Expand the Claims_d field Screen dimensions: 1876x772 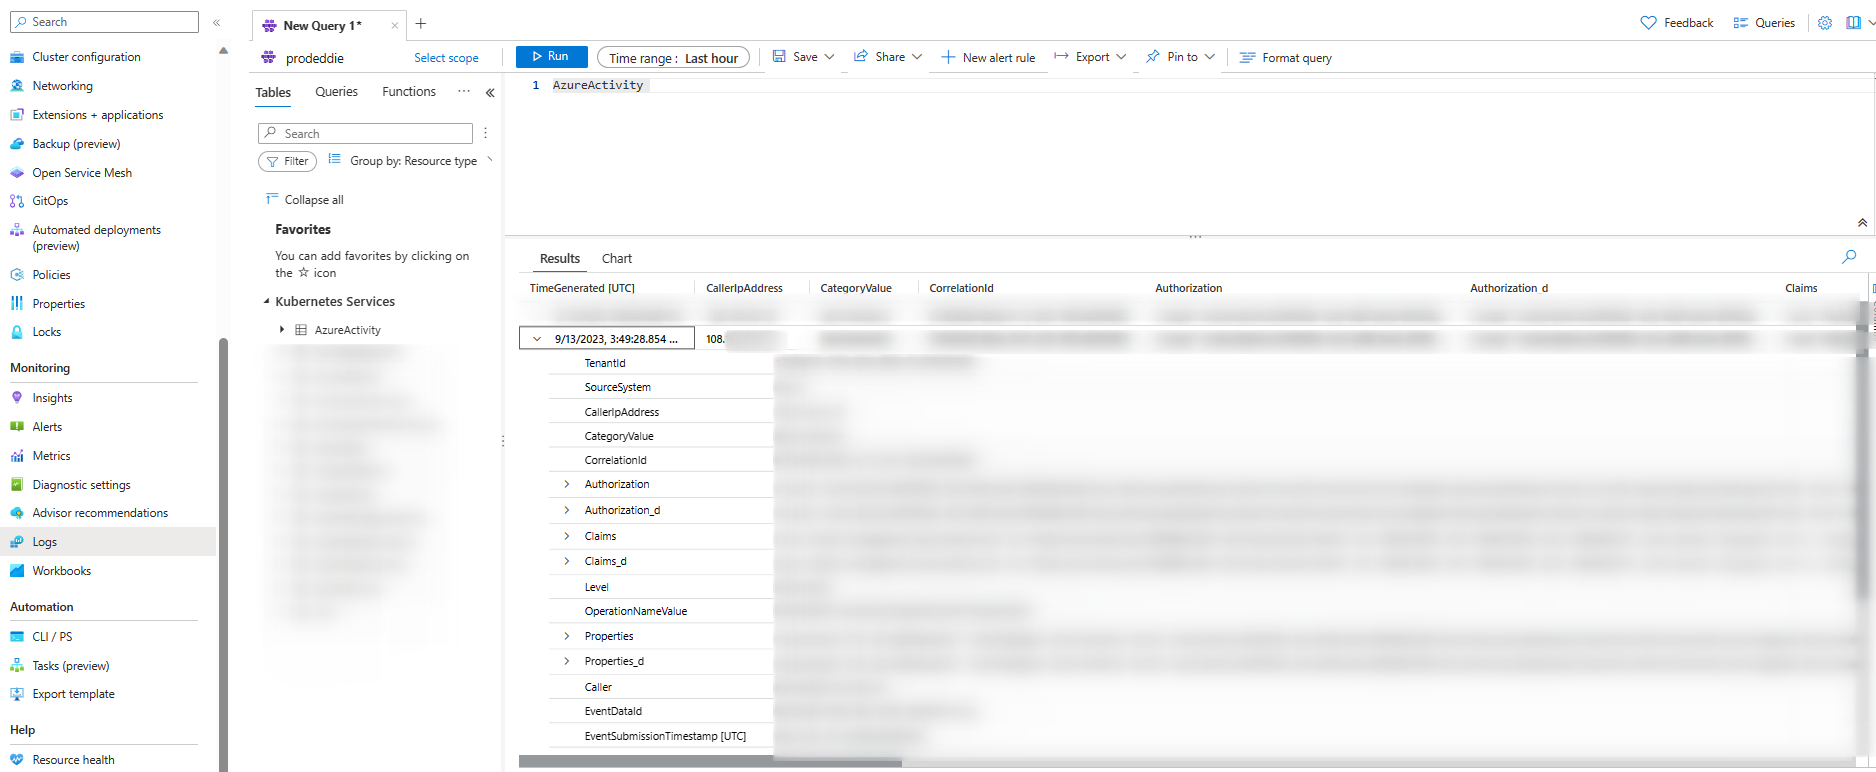(567, 562)
